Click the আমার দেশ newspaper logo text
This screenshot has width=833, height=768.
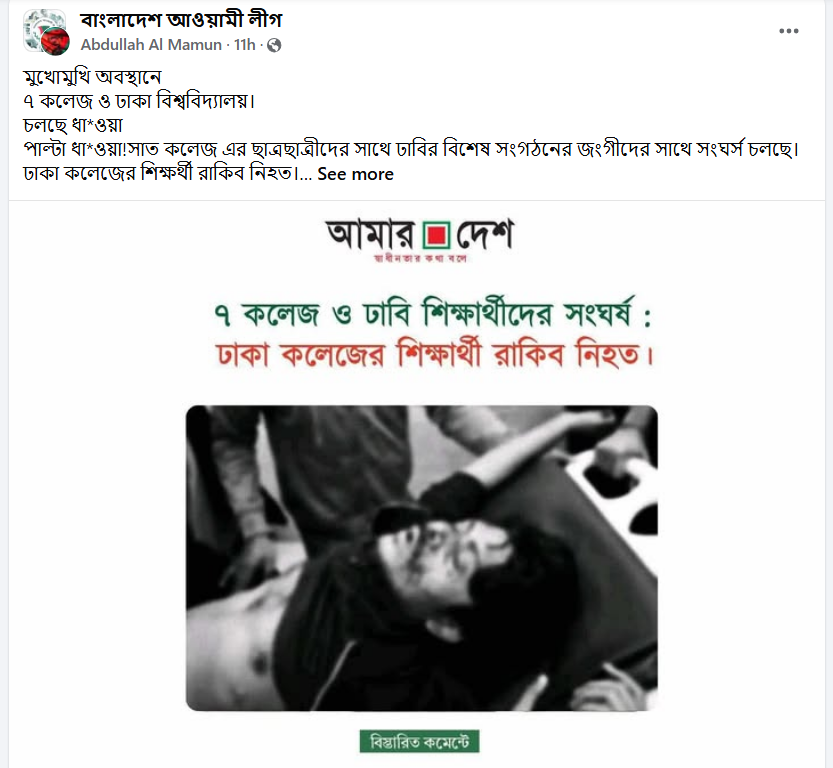pos(420,234)
